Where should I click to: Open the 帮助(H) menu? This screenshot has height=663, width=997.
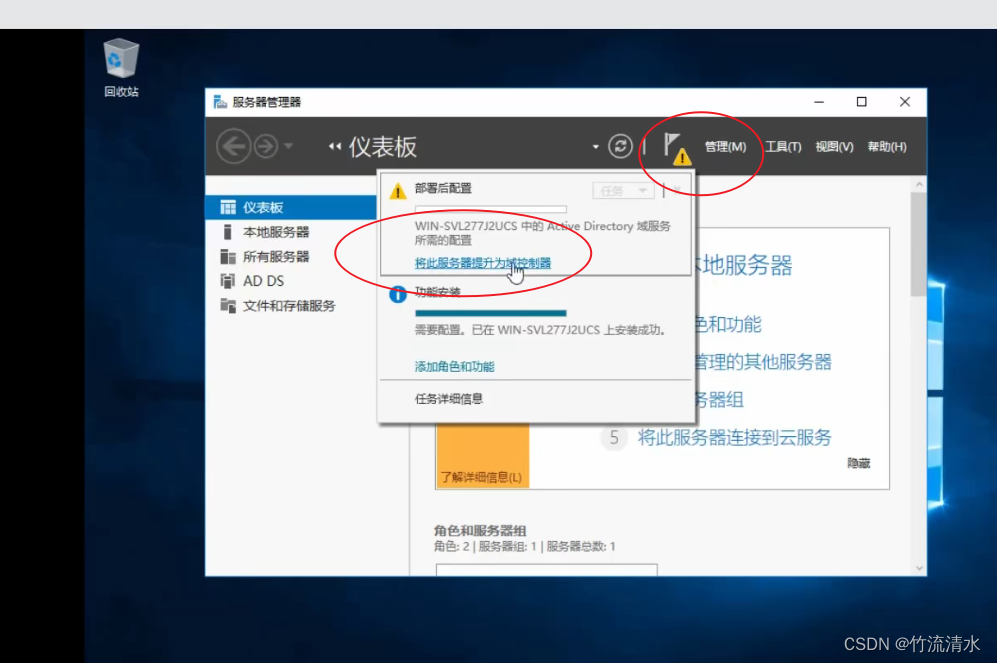tap(887, 147)
